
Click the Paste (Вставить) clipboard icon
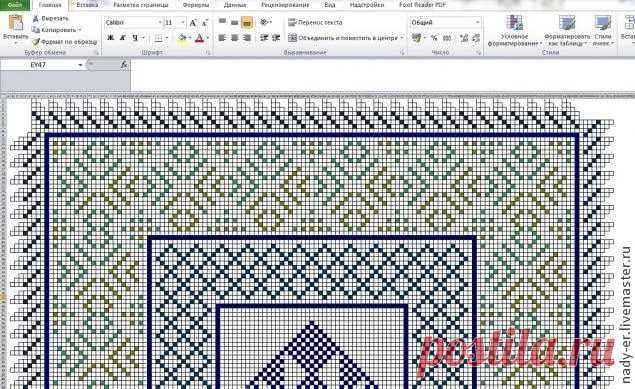click(16, 23)
